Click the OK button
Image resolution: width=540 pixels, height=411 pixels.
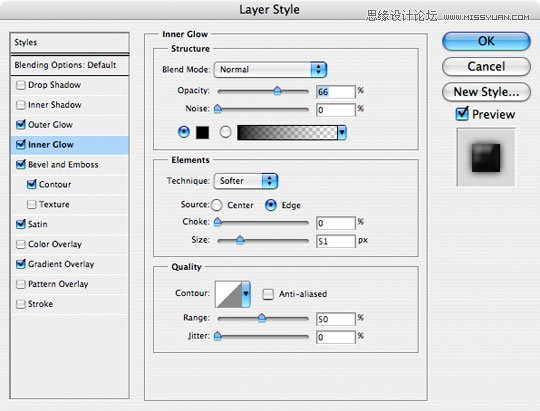[x=486, y=41]
